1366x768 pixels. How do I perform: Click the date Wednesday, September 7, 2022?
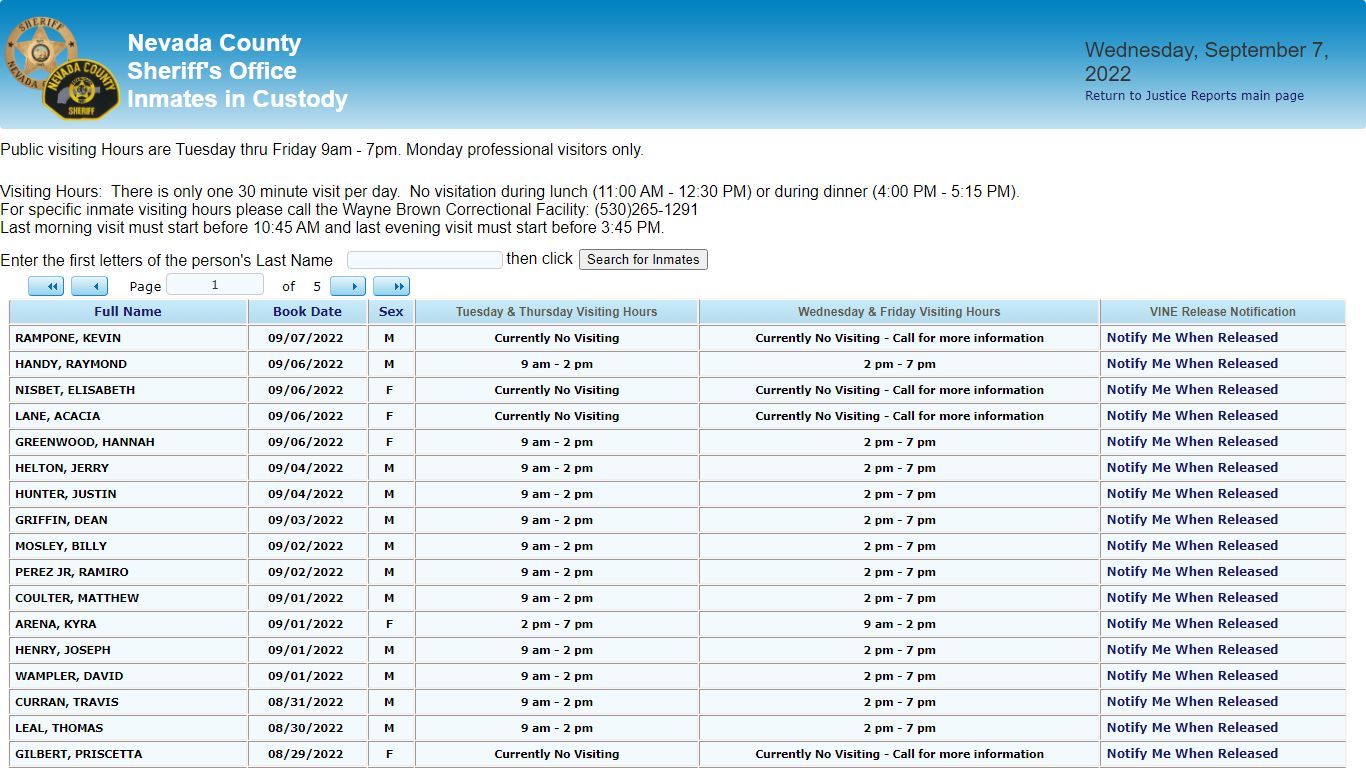[1207, 62]
